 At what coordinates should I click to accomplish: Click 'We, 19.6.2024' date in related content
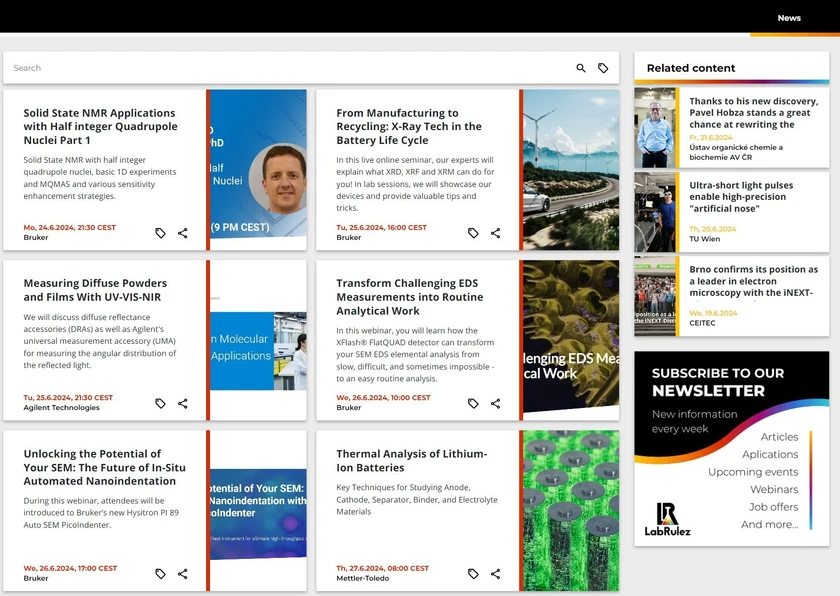(x=713, y=313)
